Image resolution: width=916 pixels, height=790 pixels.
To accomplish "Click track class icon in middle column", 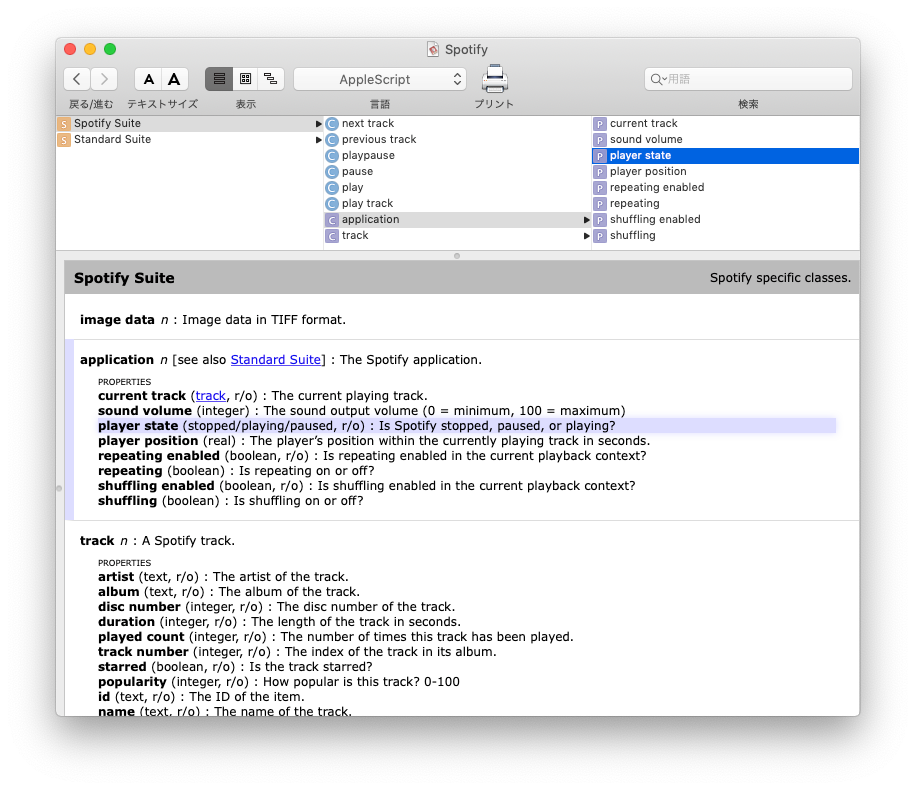I will 332,236.
